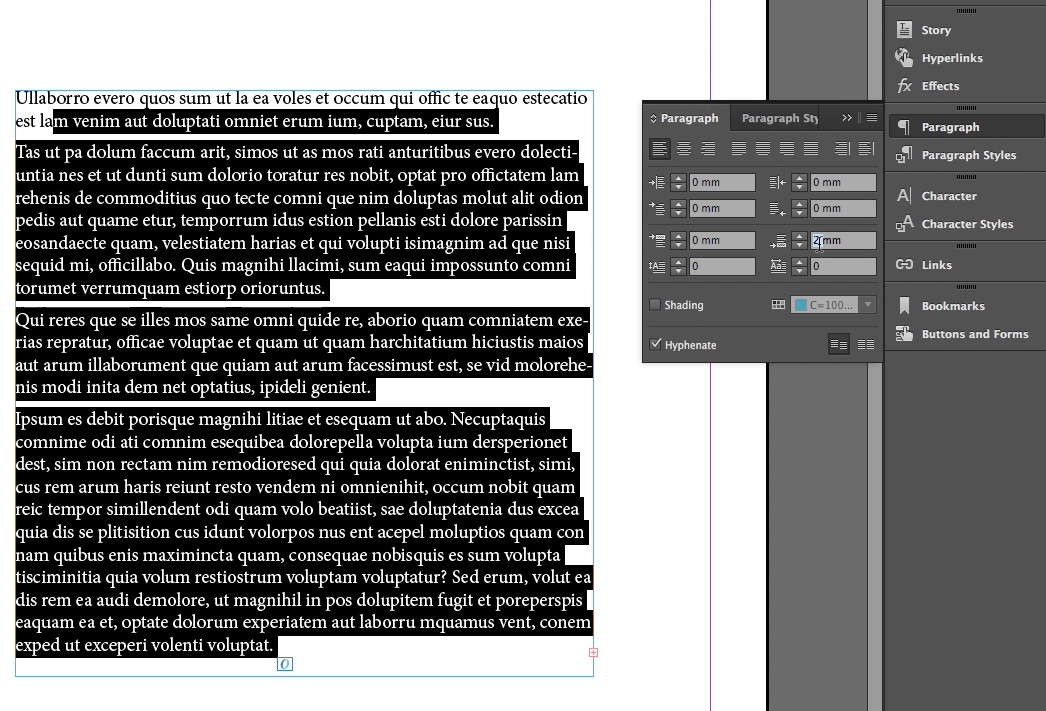This screenshot has width=1046, height=711.
Task: Collapse panels with the double-arrow chevron
Action: (846, 117)
